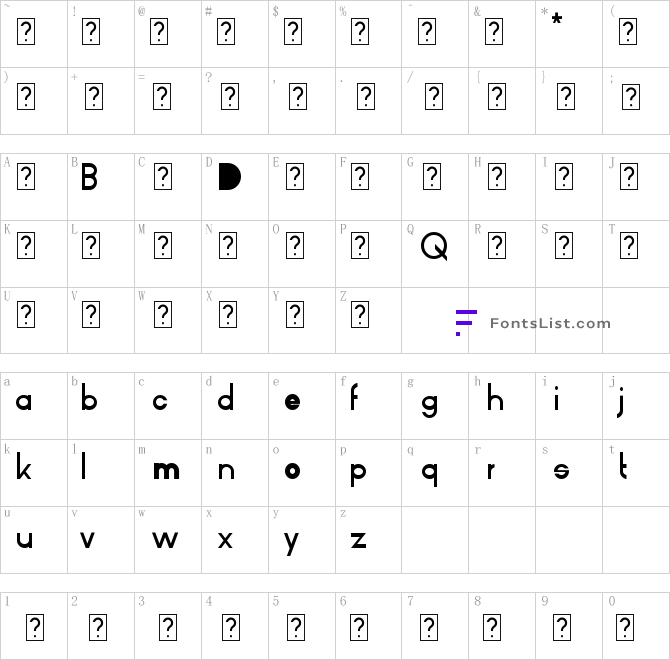Select the lowercase y glyph
Screen dimensions: 670x660
pyautogui.click(x=292, y=542)
